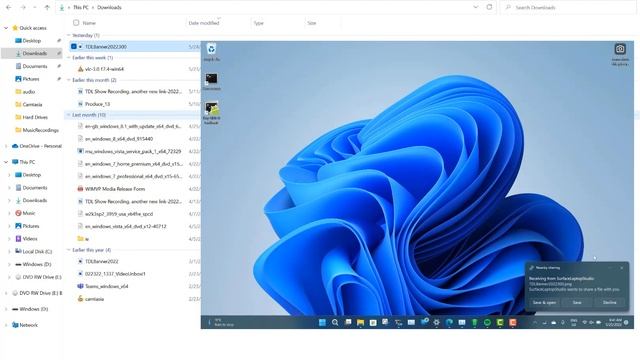Uncheck the TDLBanner2022300 file checkbox
The height and width of the screenshot is (360, 640).
tap(74, 47)
